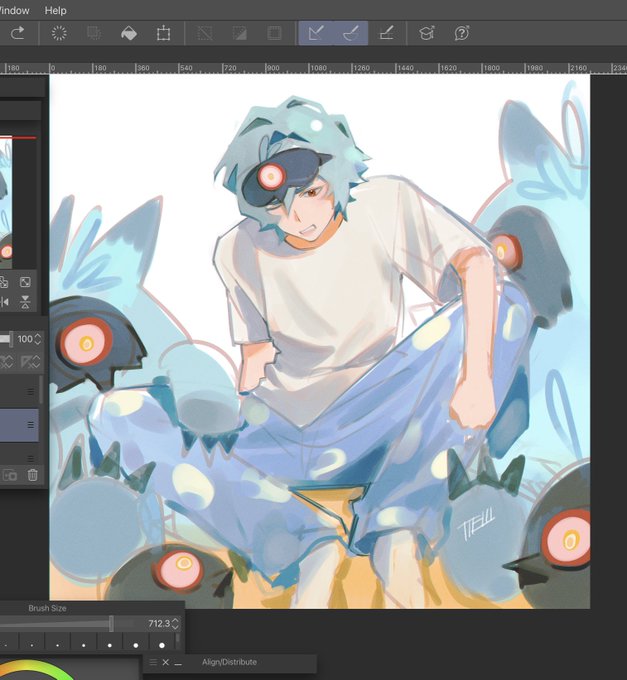627x680 pixels.
Task: Click the Align/Distribute panel title
Action: (x=229, y=662)
